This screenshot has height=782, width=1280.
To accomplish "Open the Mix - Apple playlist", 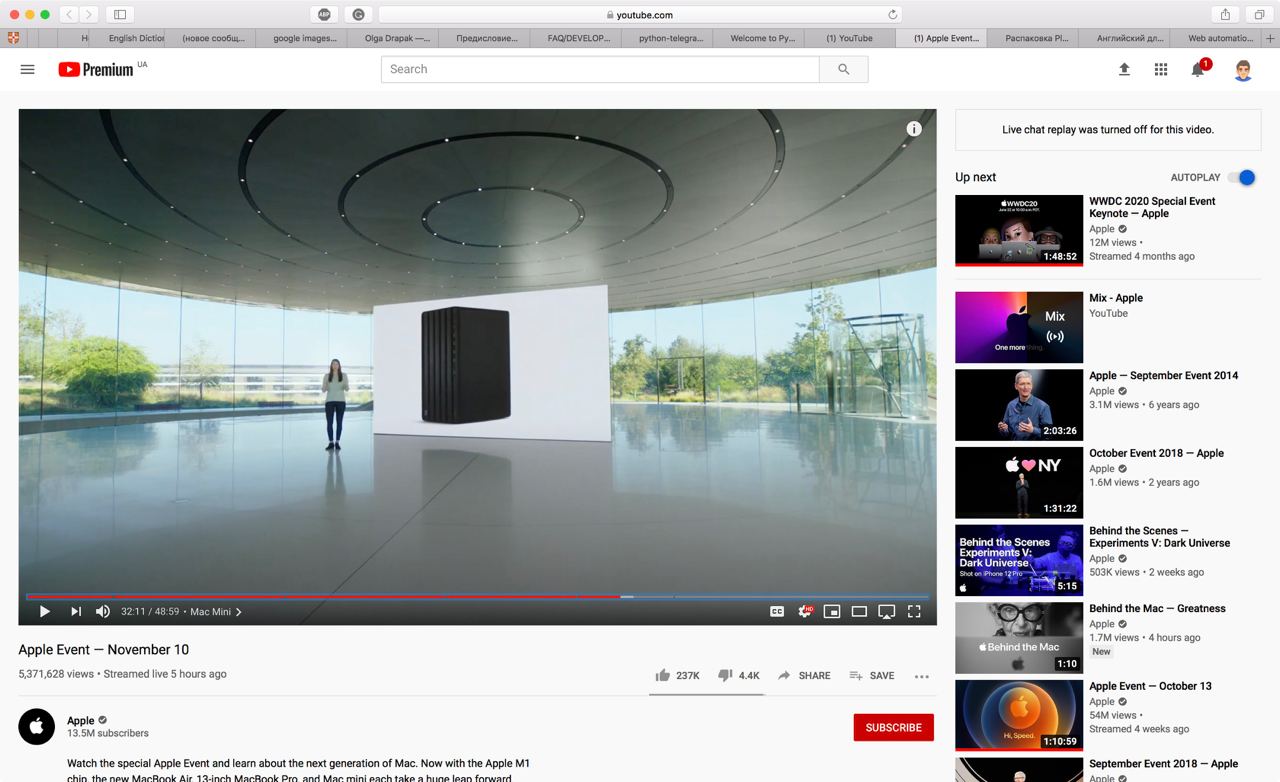I will coord(1116,298).
